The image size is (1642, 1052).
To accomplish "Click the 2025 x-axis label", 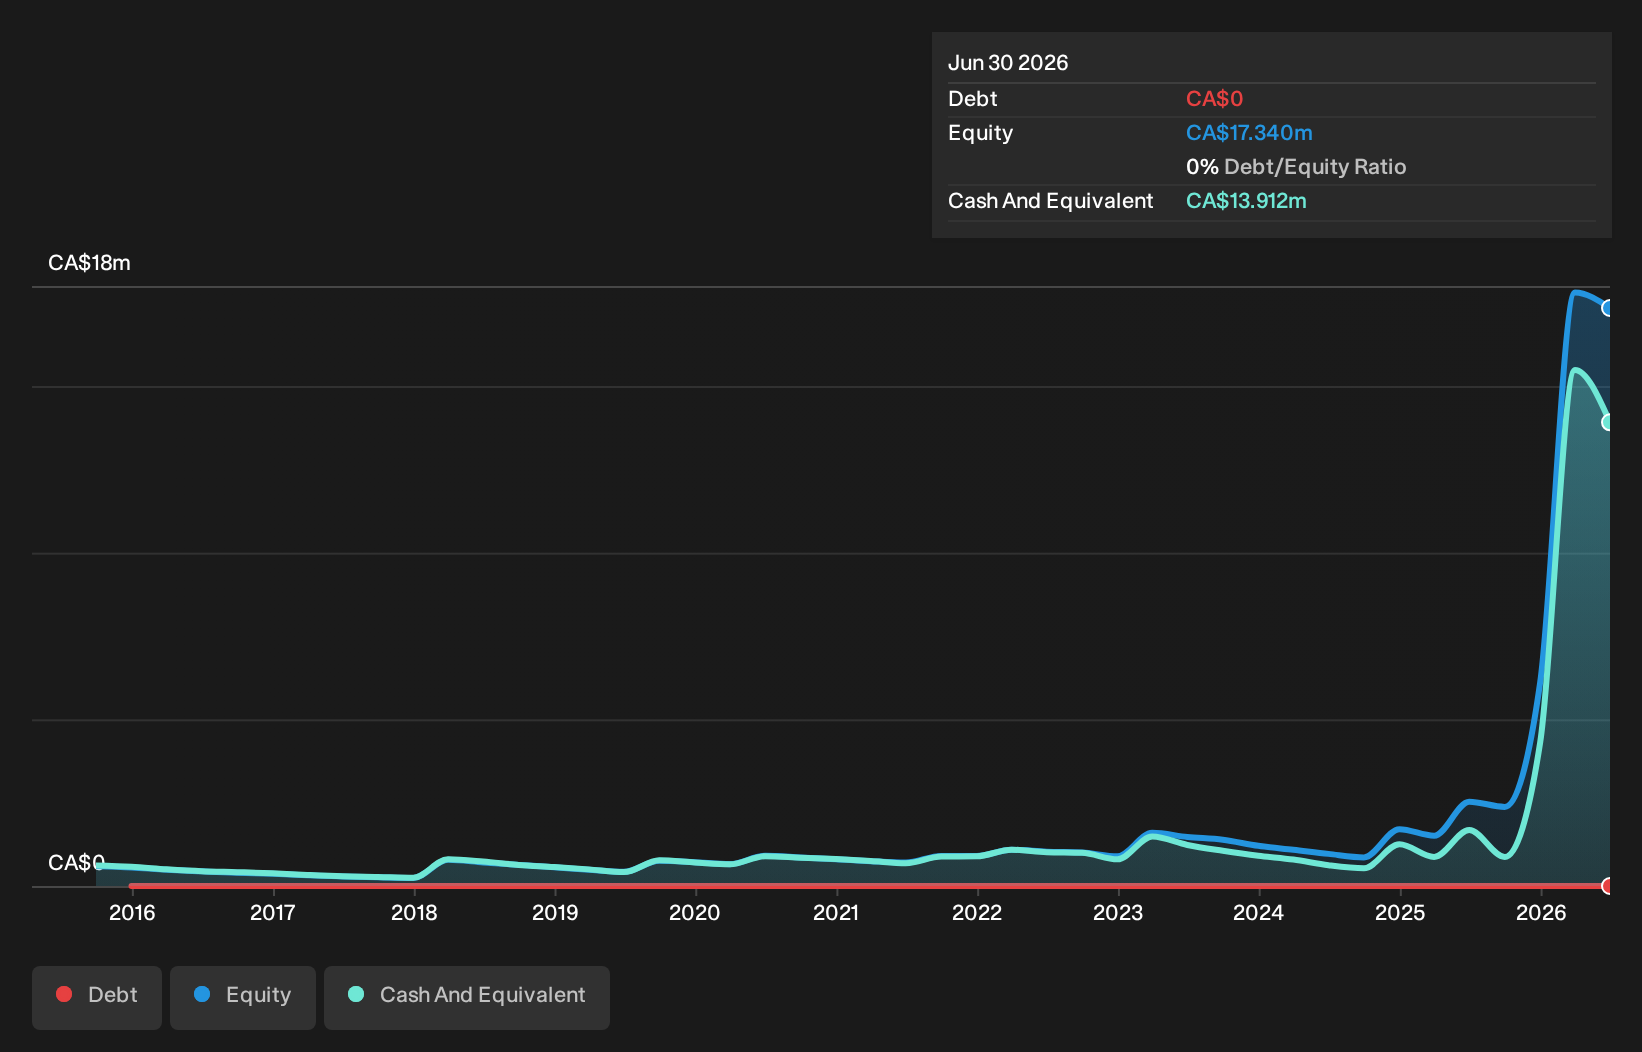I will pyautogui.click(x=1400, y=912).
